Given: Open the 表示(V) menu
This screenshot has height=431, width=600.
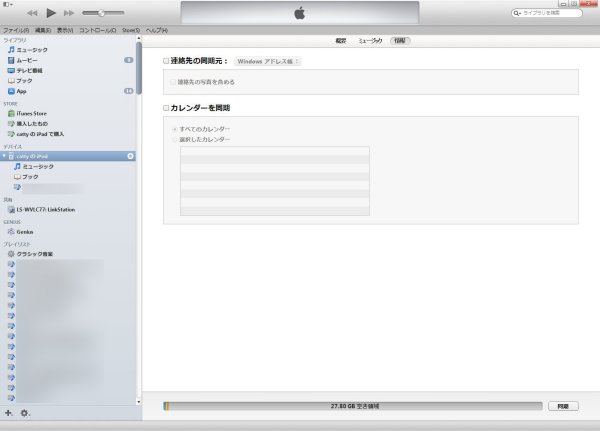Looking at the screenshot, I should point(65,30).
